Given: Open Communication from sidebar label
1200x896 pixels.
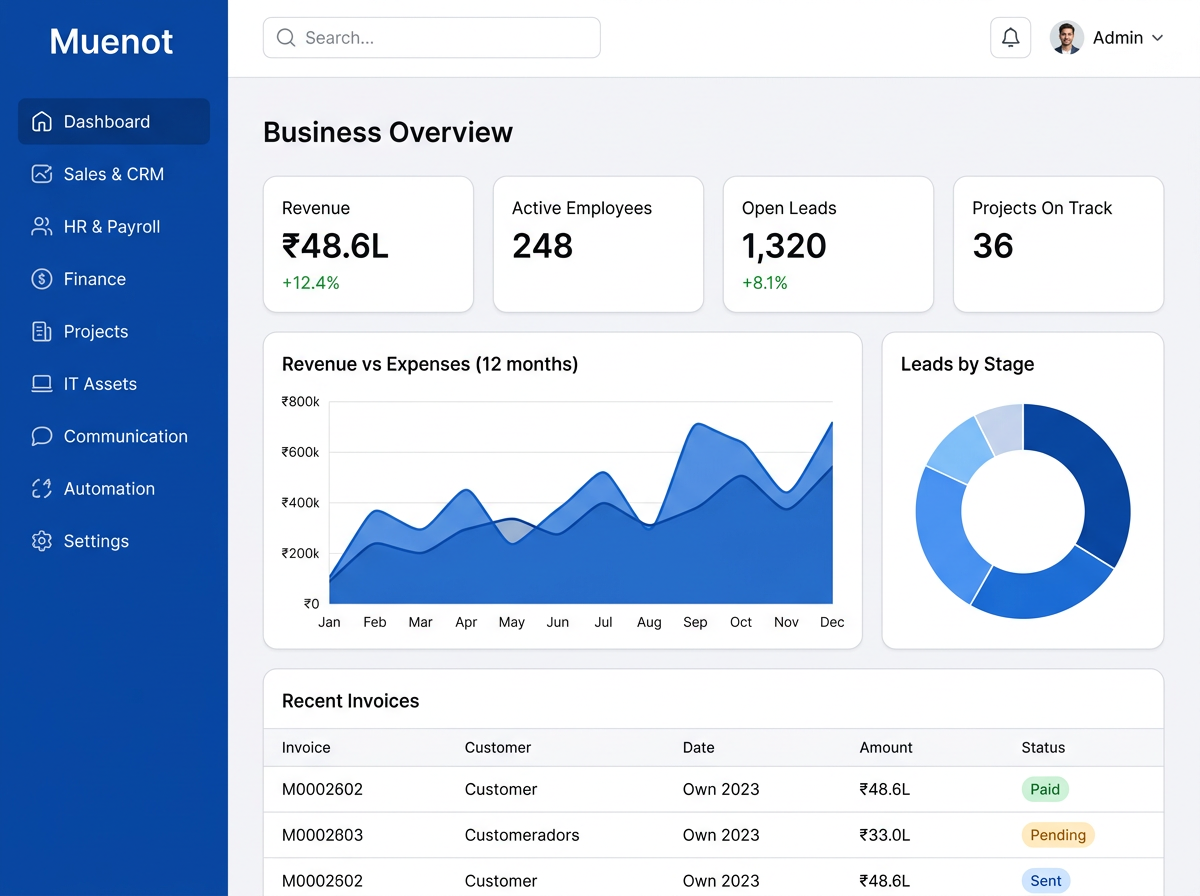Looking at the screenshot, I should pyautogui.click(x=126, y=436).
